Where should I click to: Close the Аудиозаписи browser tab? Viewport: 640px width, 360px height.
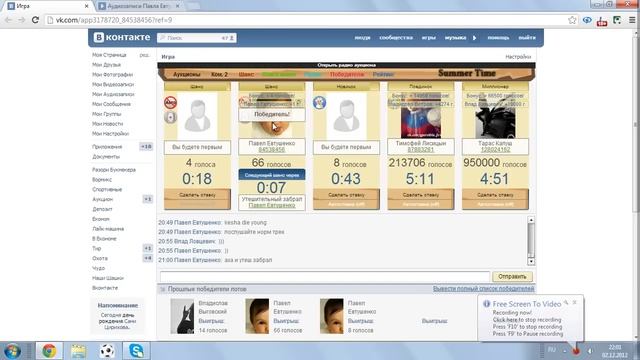point(178,6)
